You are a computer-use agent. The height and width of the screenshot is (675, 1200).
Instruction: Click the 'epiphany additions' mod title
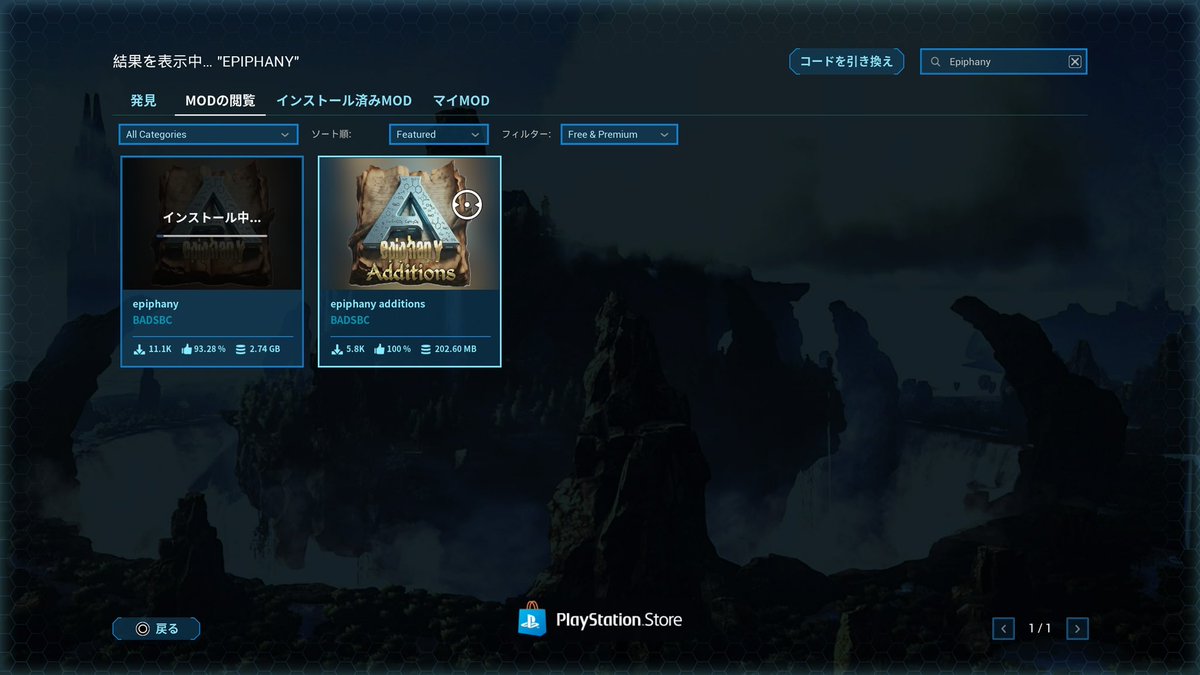(378, 304)
